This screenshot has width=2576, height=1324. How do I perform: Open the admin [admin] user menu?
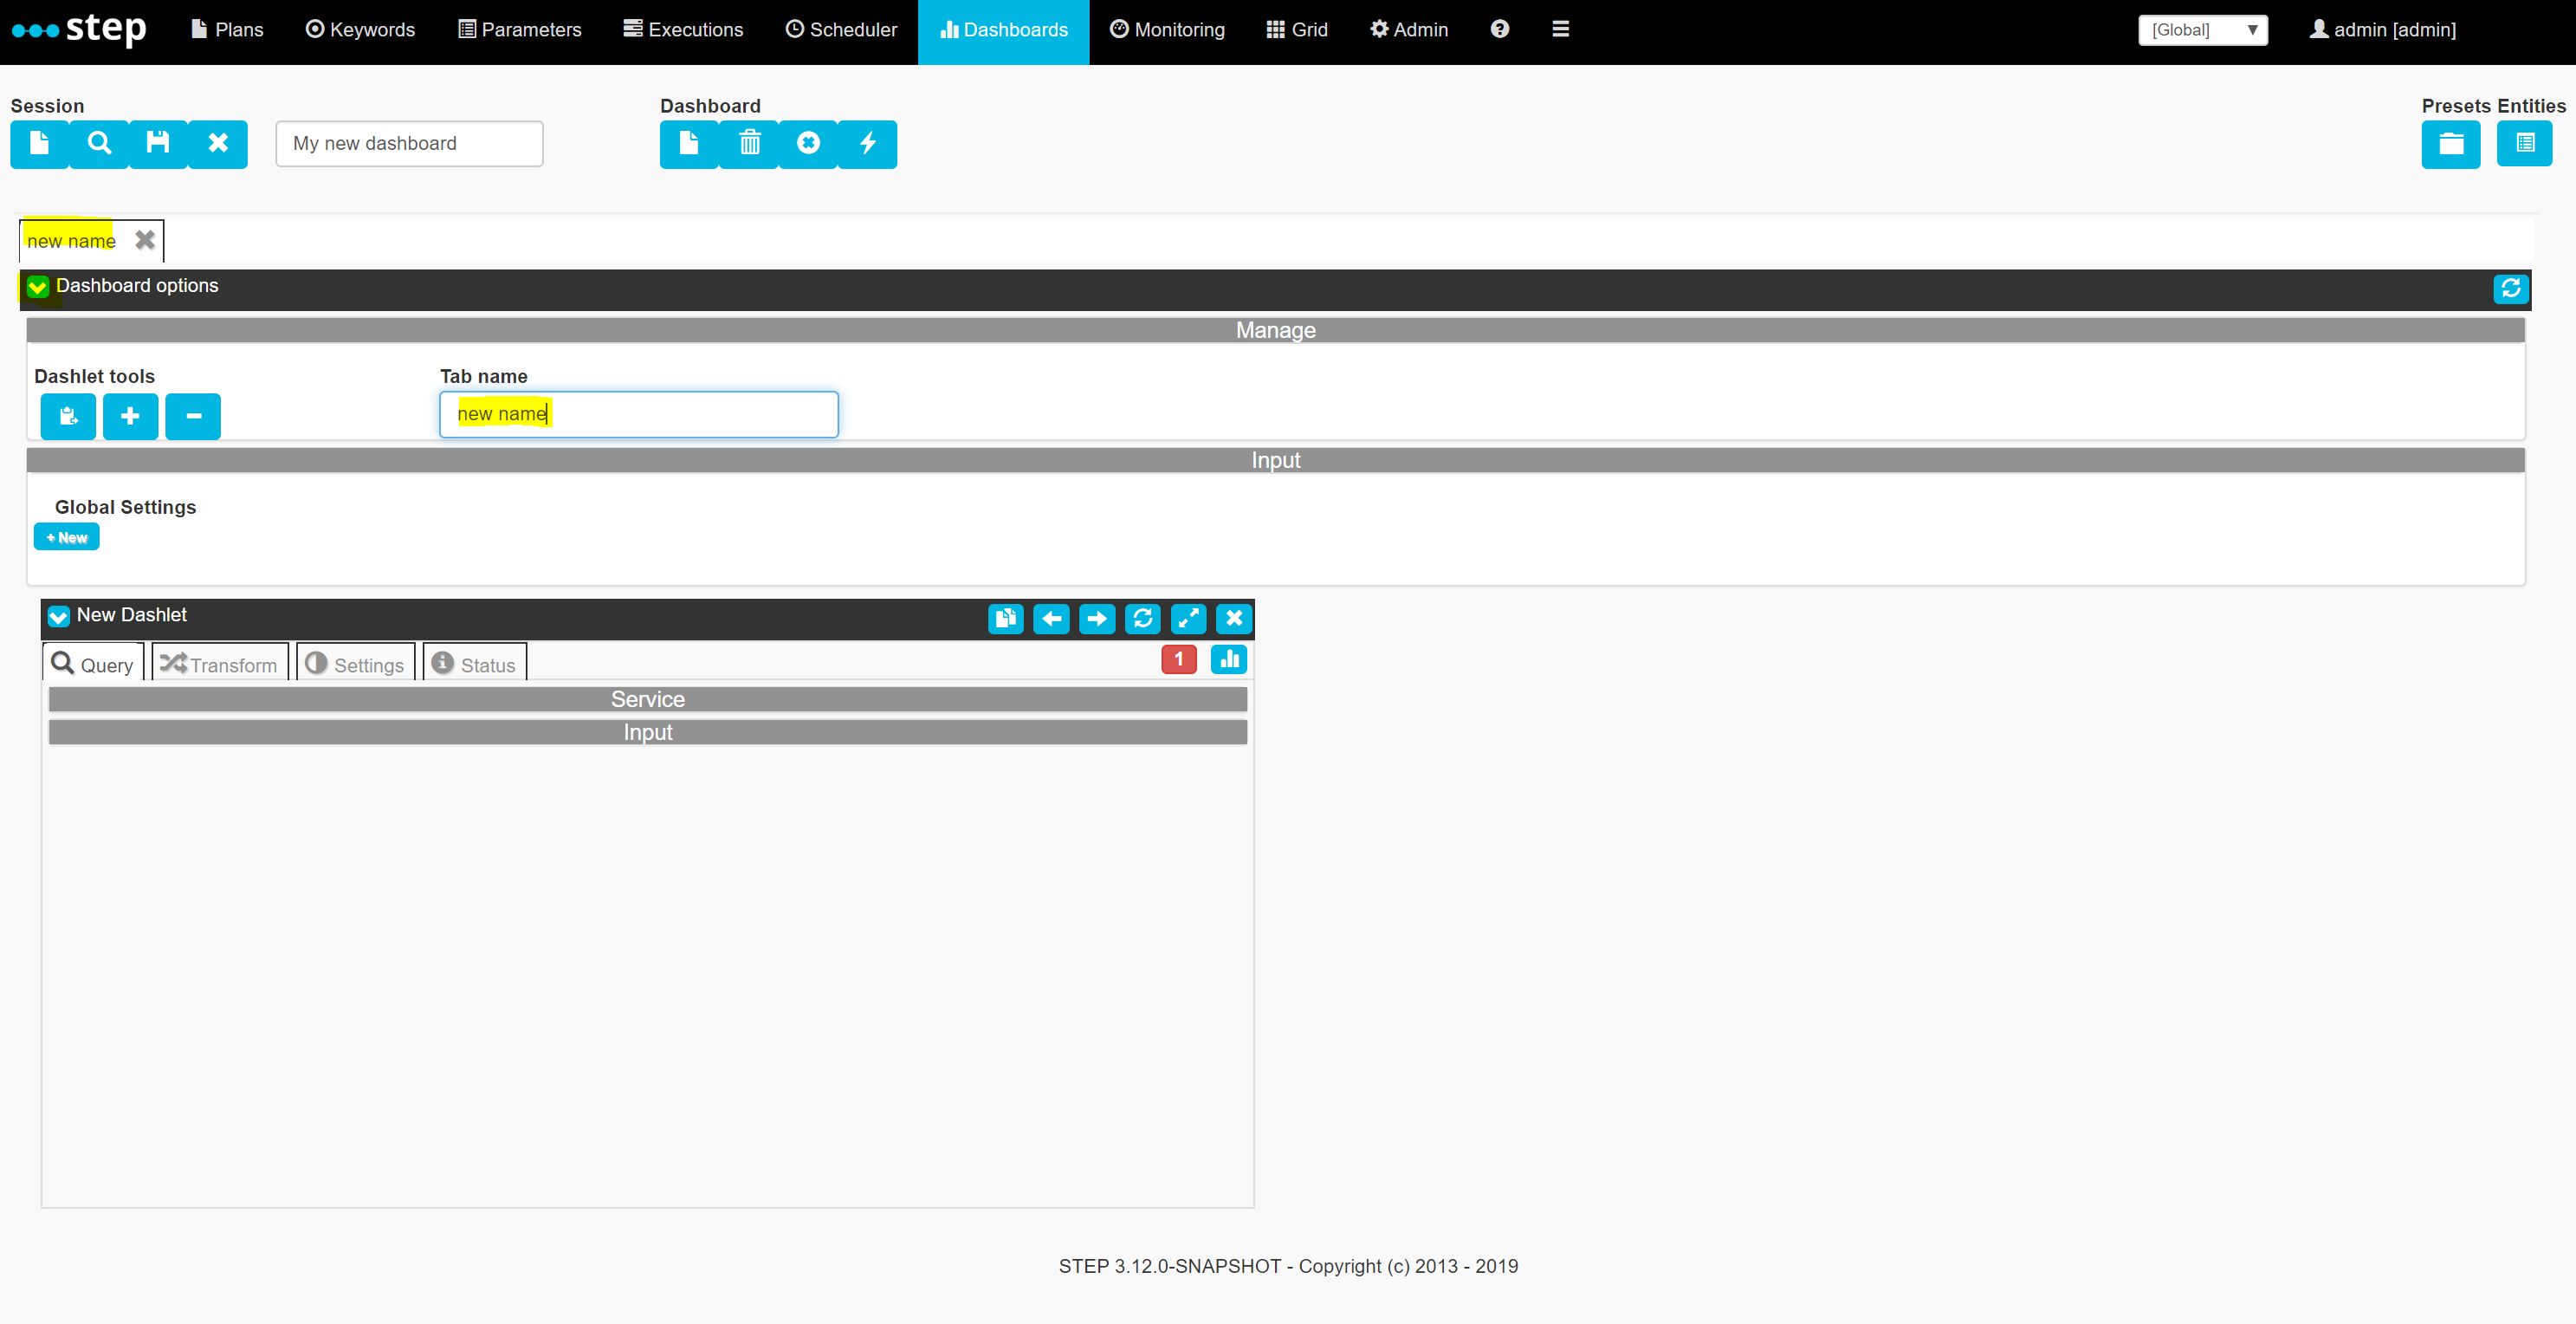(2382, 30)
